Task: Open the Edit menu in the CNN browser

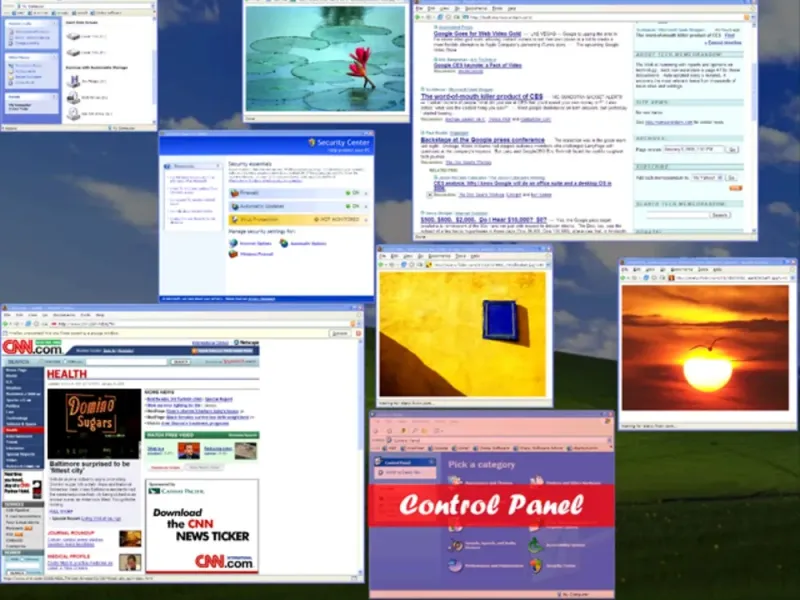Action: [20, 315]
